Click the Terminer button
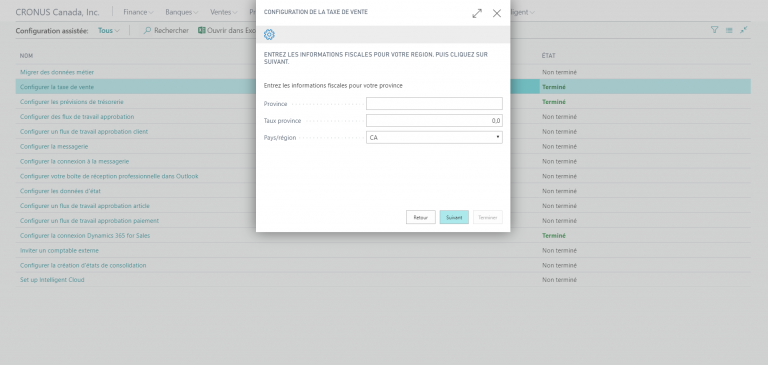Screen dimensions: 768x365 pyautogui.click(x=488, y=217)
